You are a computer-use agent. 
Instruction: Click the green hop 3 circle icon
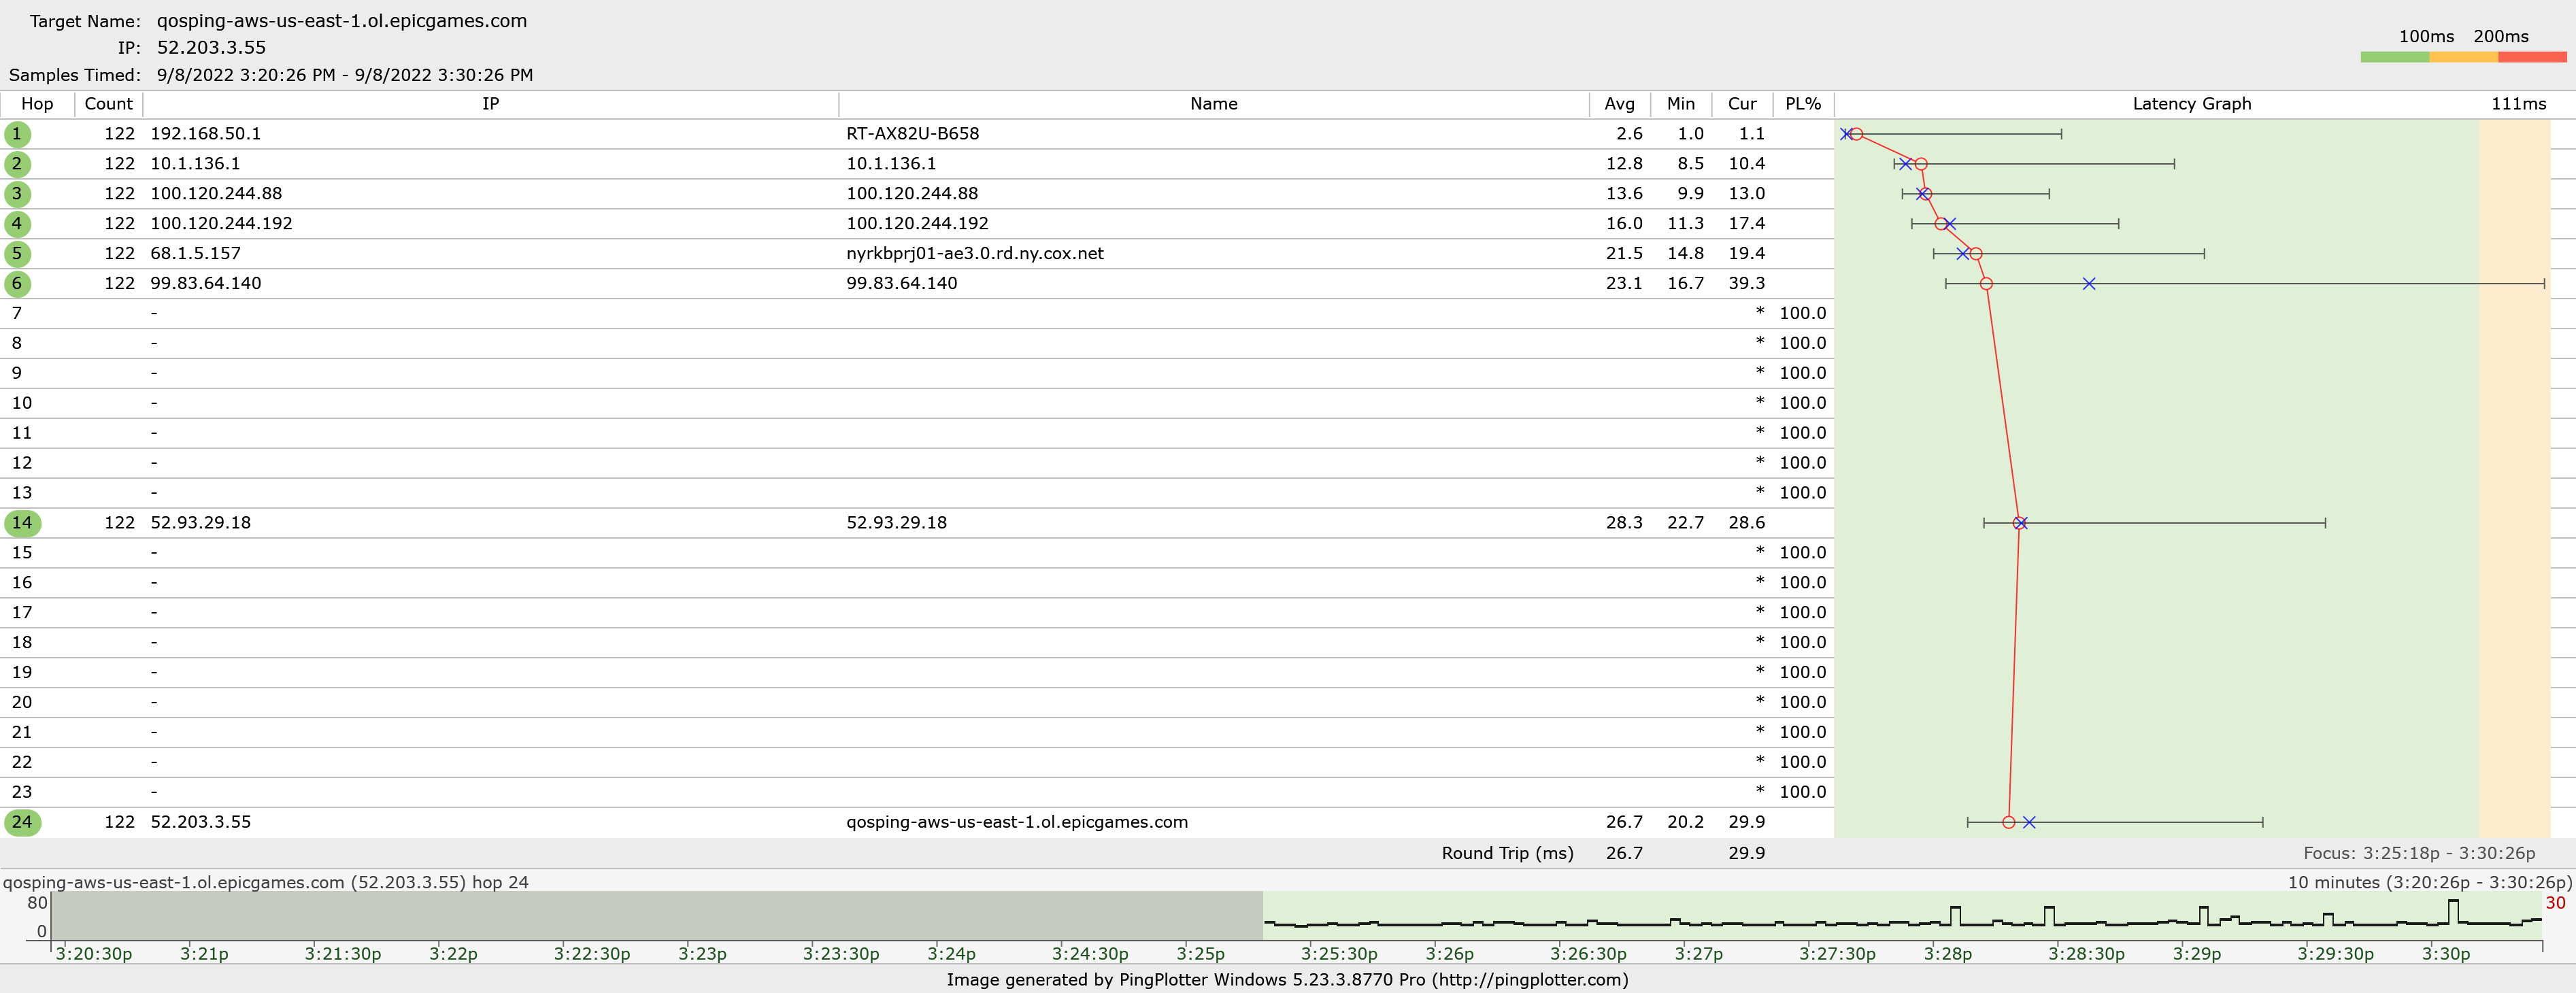point(17,194)
